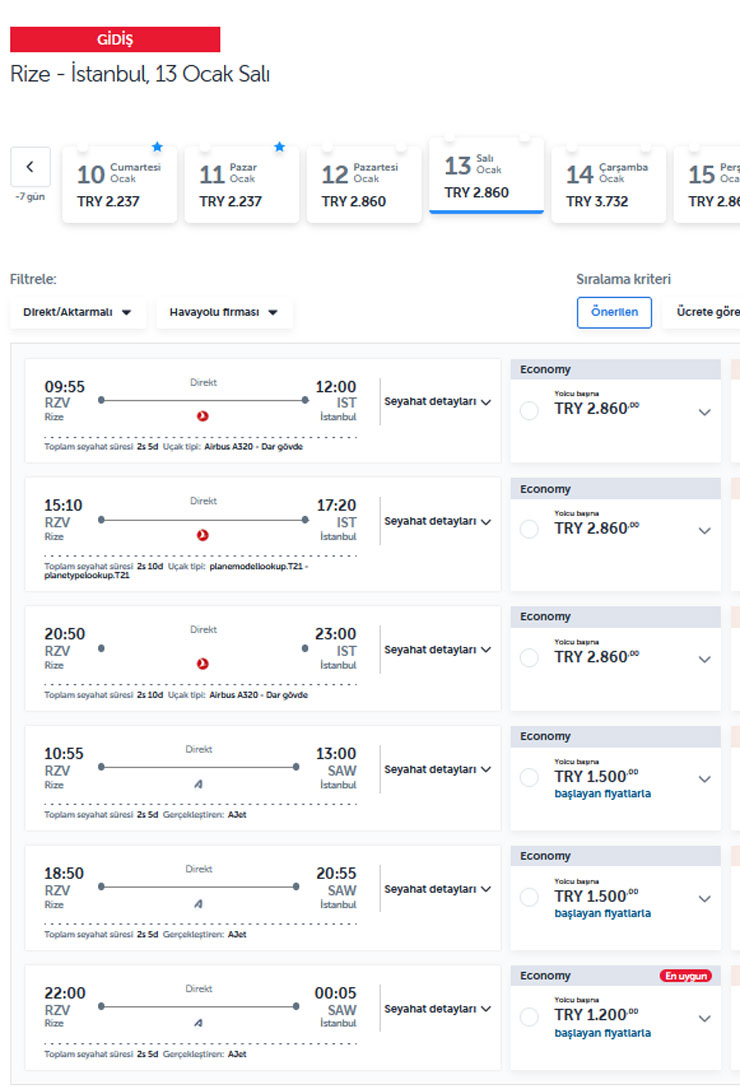The width and height of the screenshot is (740, 1089).
Task: Go back seven days with left arrow
Action: (30, 167)
